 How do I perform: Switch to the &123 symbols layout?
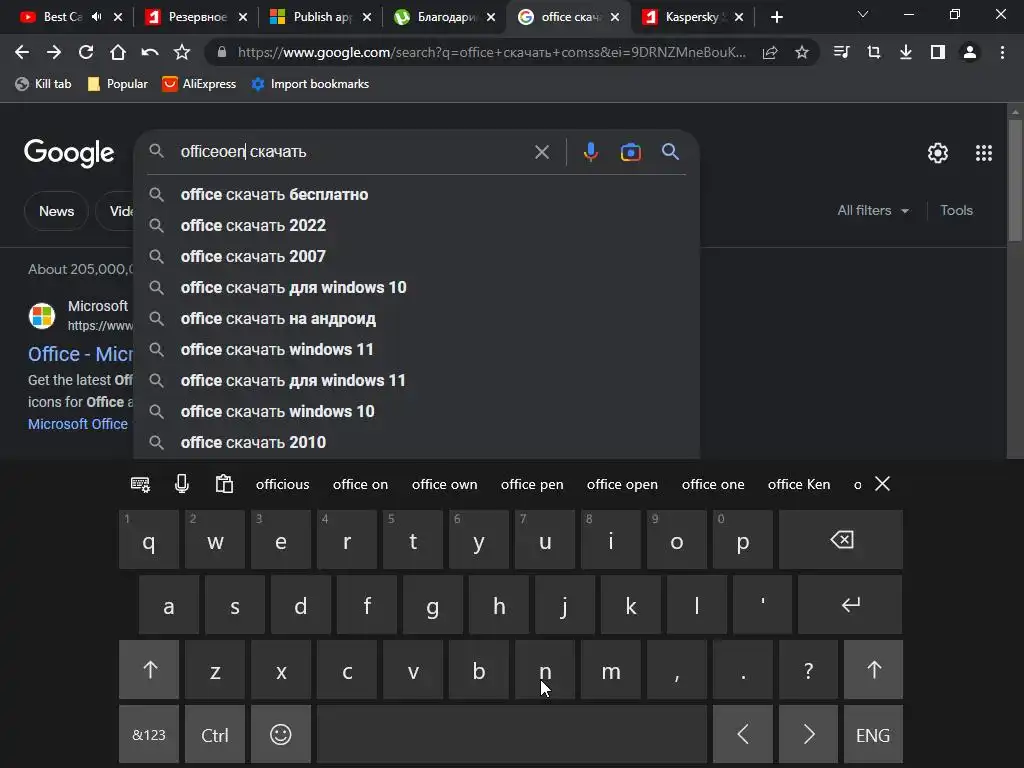149,735
